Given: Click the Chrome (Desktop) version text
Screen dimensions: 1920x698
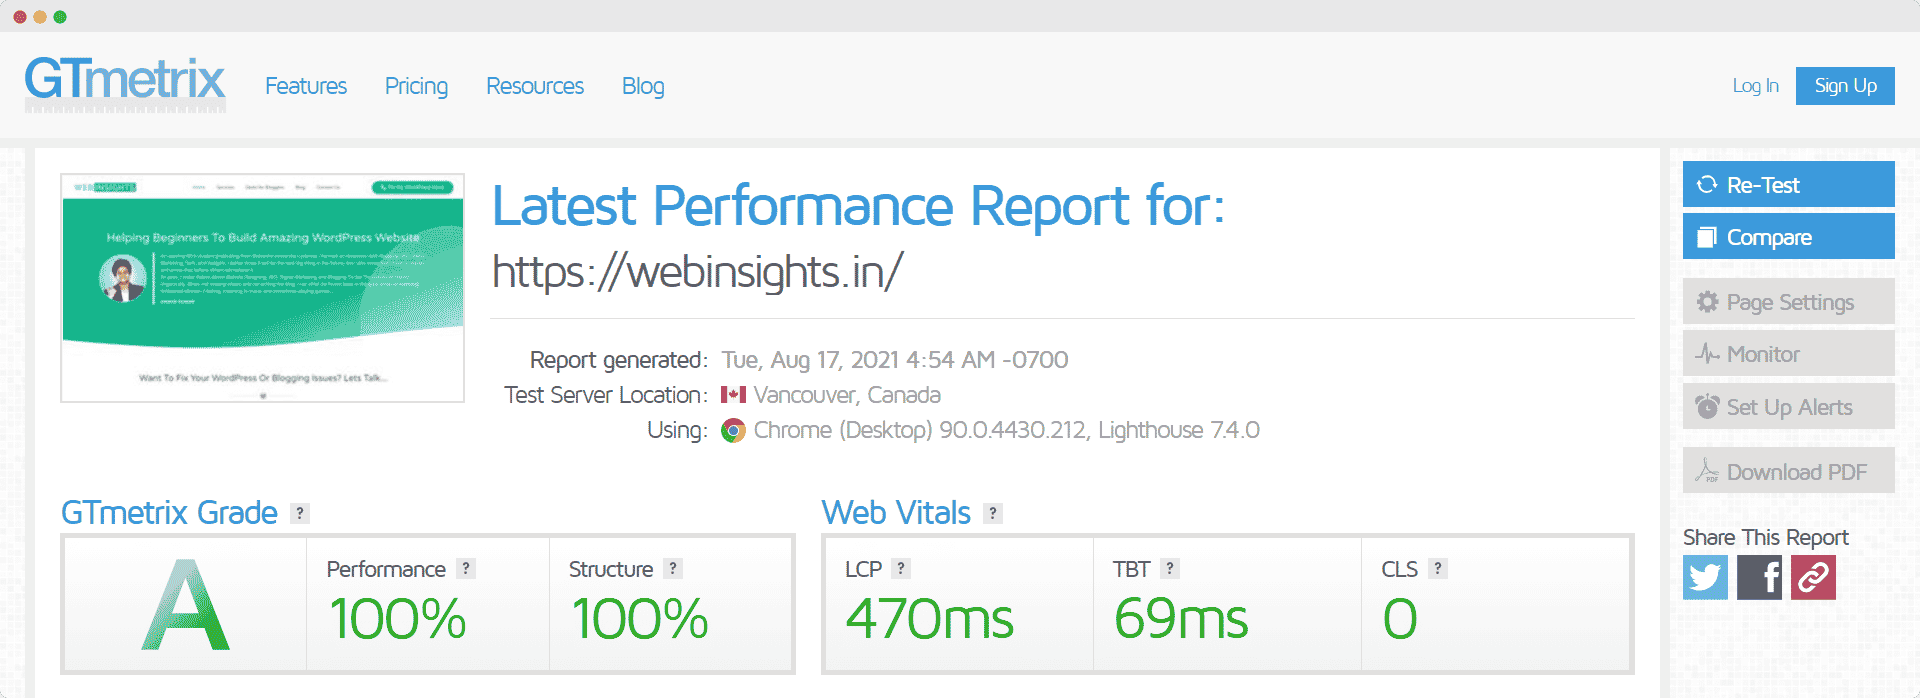Looking at the screenshot, I should pyautogui.click(x=1006, y=430).
